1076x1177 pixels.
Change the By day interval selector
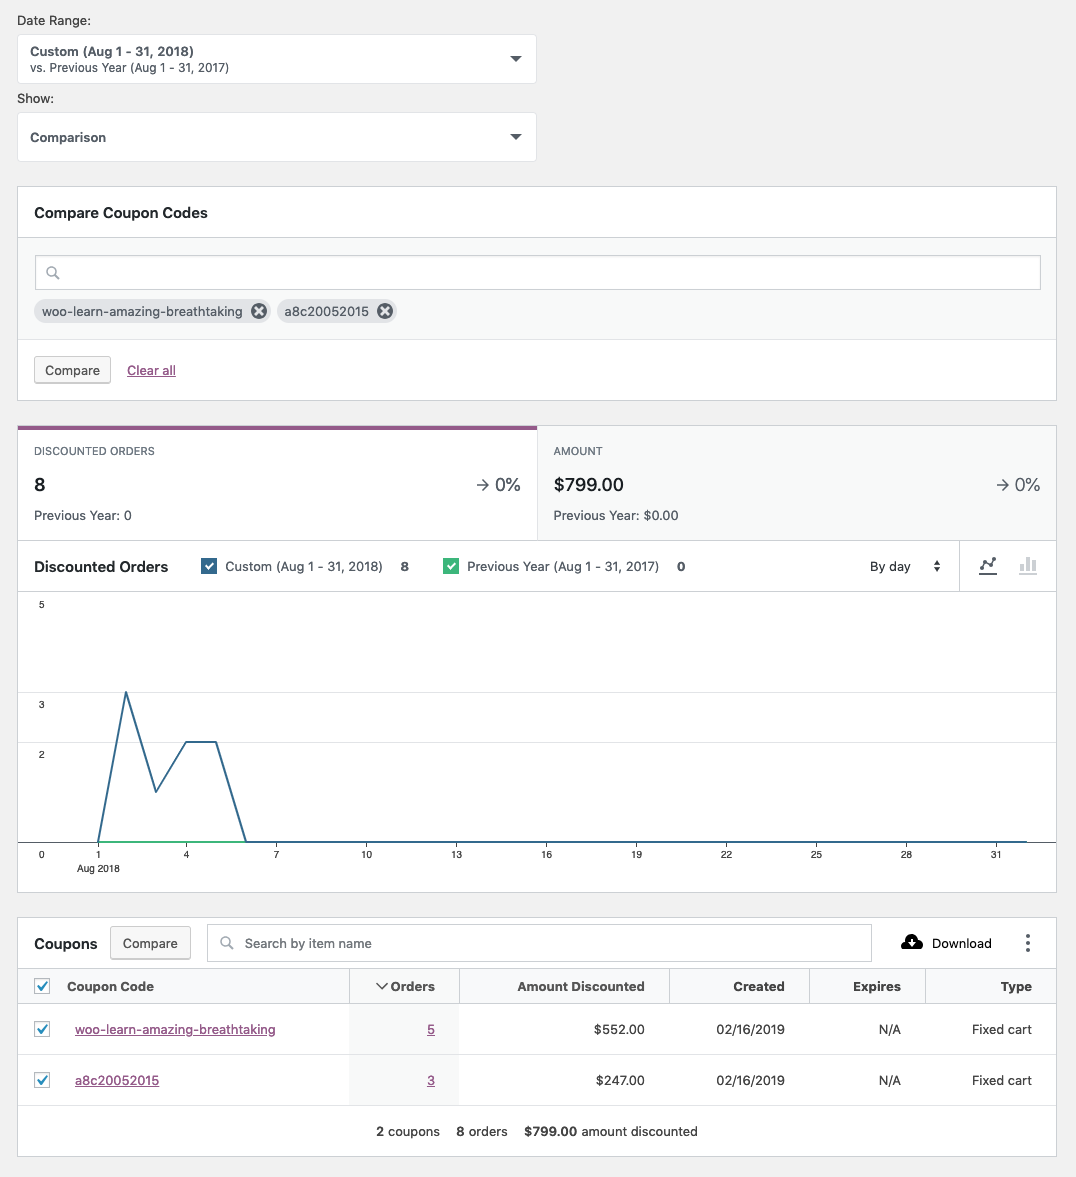[905, 566]
